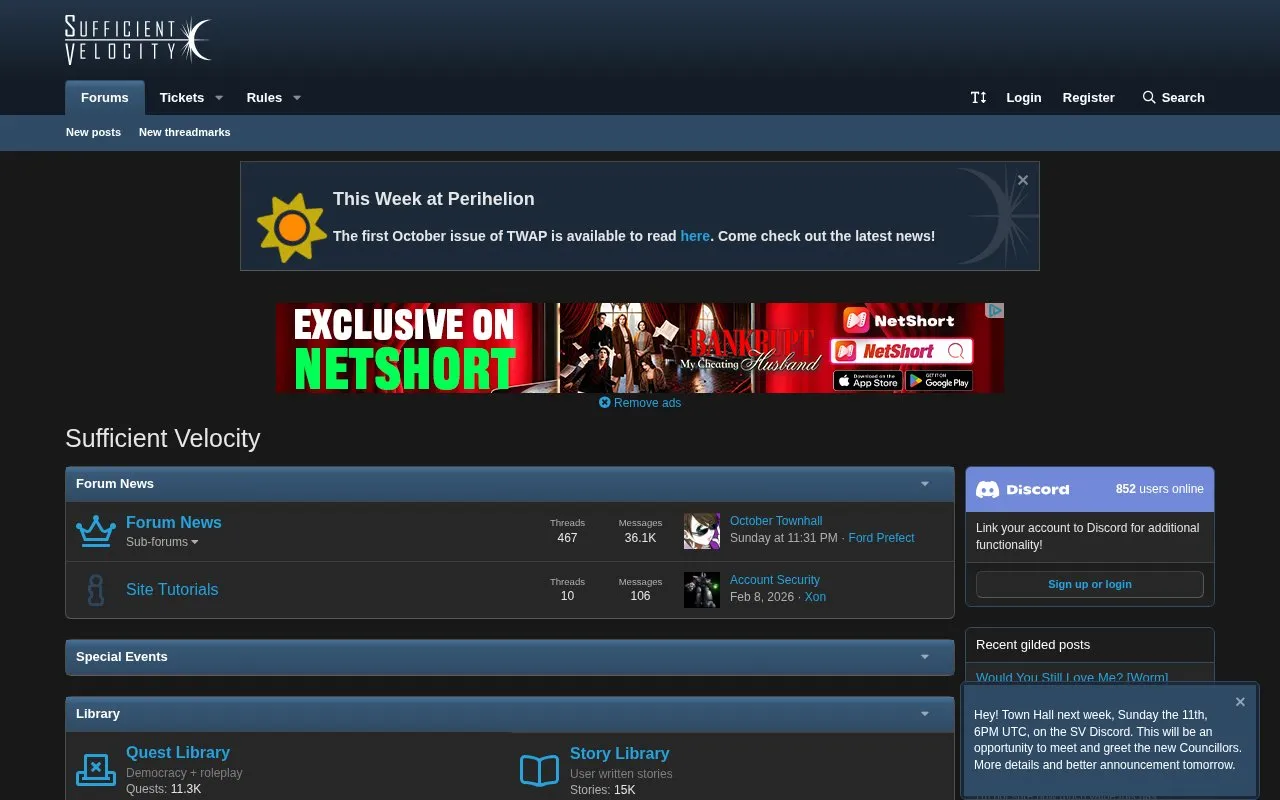The width and height of the screenshot is (1280, 800).
Task: Collapse the Forum News category
Action: [x=925, y=484]
